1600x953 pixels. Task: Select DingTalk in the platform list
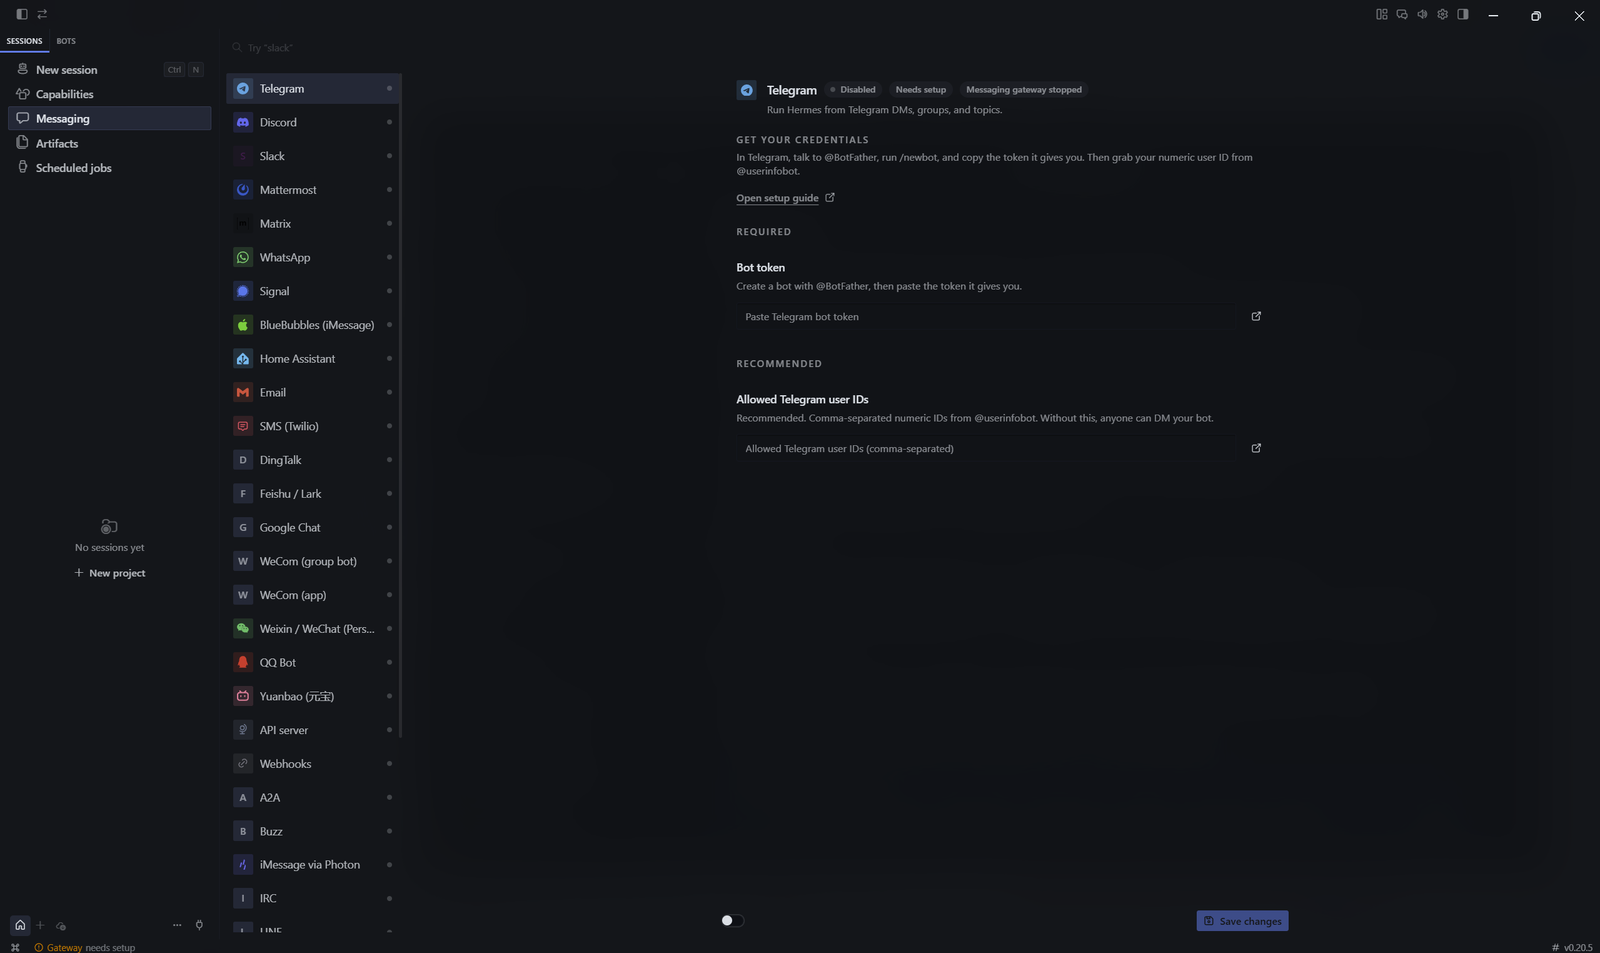pos(313,460)
